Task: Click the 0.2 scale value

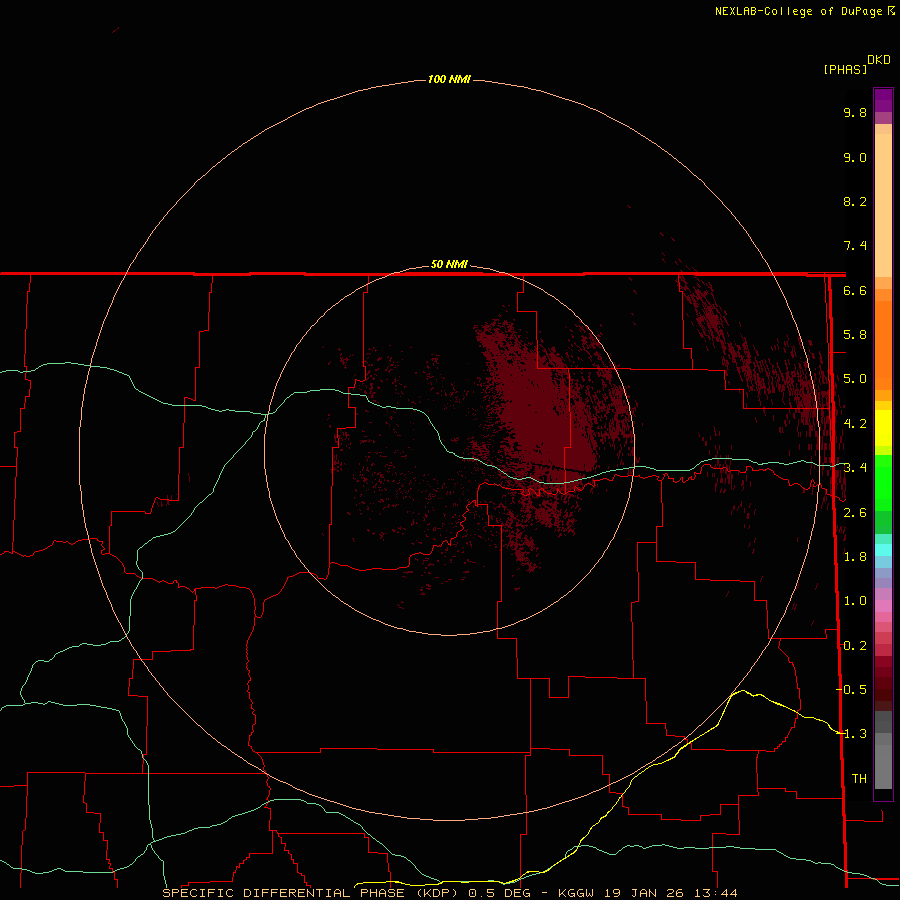Action: [x=855, y=646]
